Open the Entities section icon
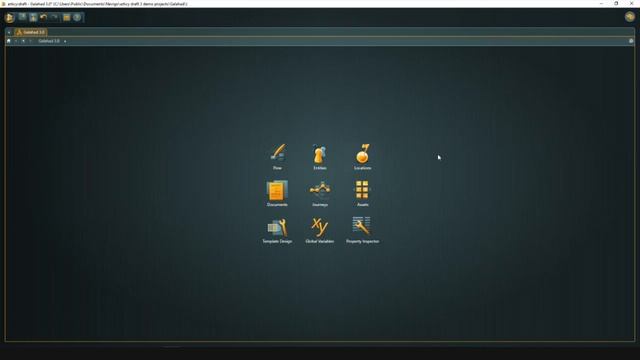Viewport: 640px width, 360px height. pyautogui.click(x=320, y=154)
